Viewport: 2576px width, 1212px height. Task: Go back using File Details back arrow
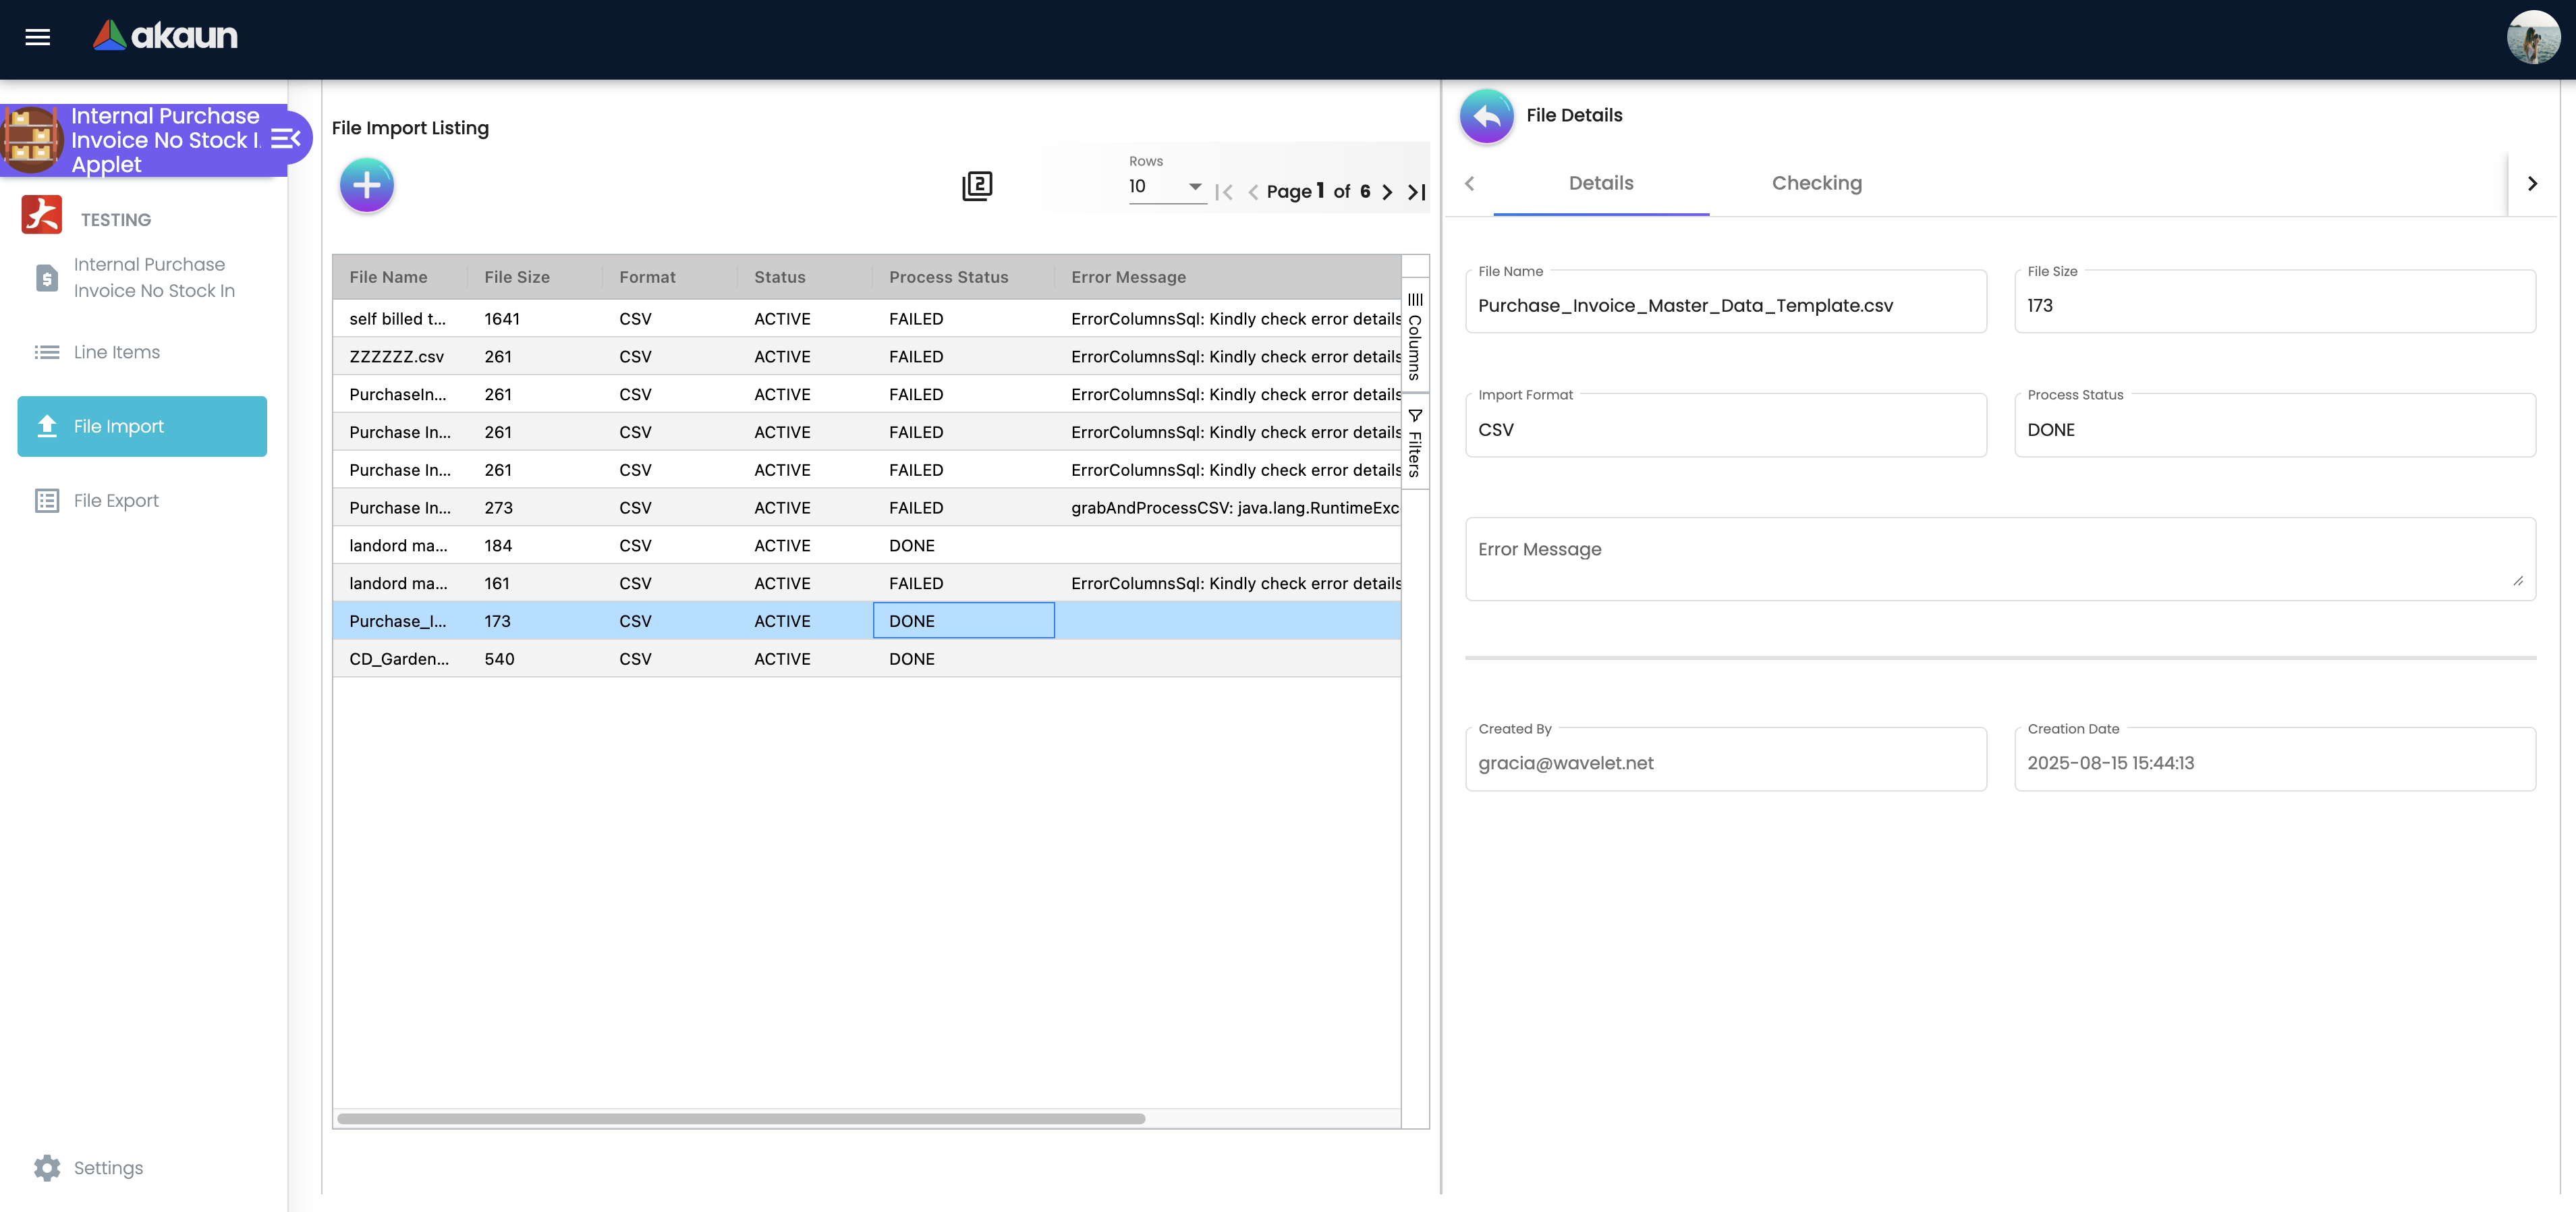(1486, 117)
